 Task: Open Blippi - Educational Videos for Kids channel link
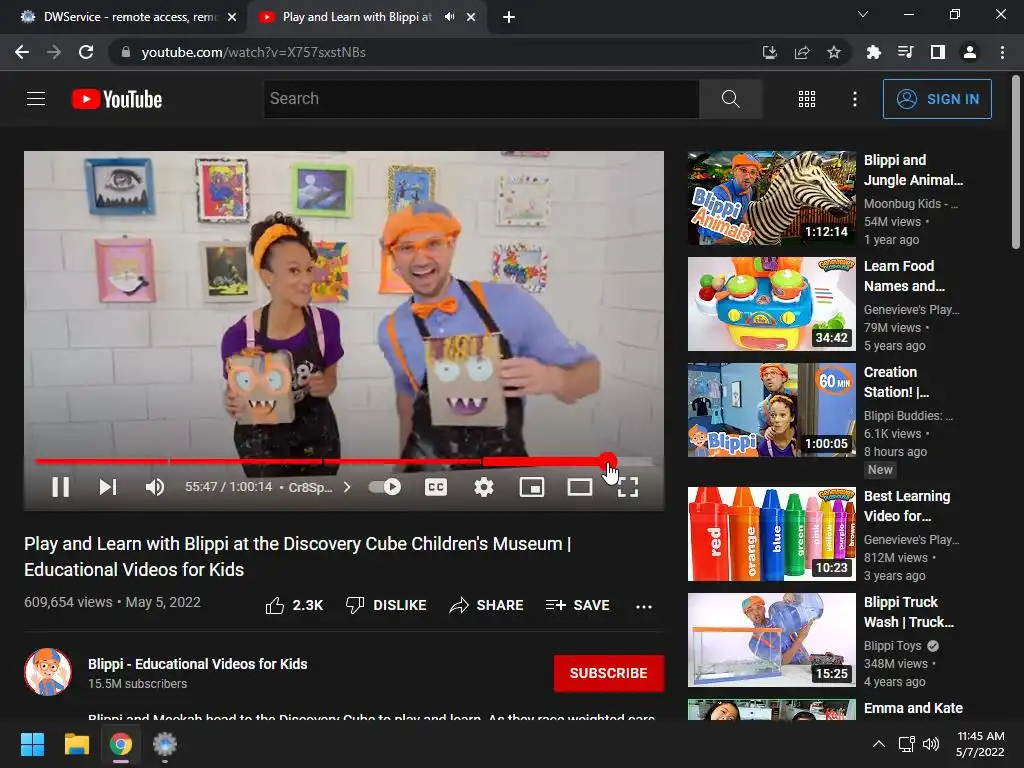tap(198, 664)
